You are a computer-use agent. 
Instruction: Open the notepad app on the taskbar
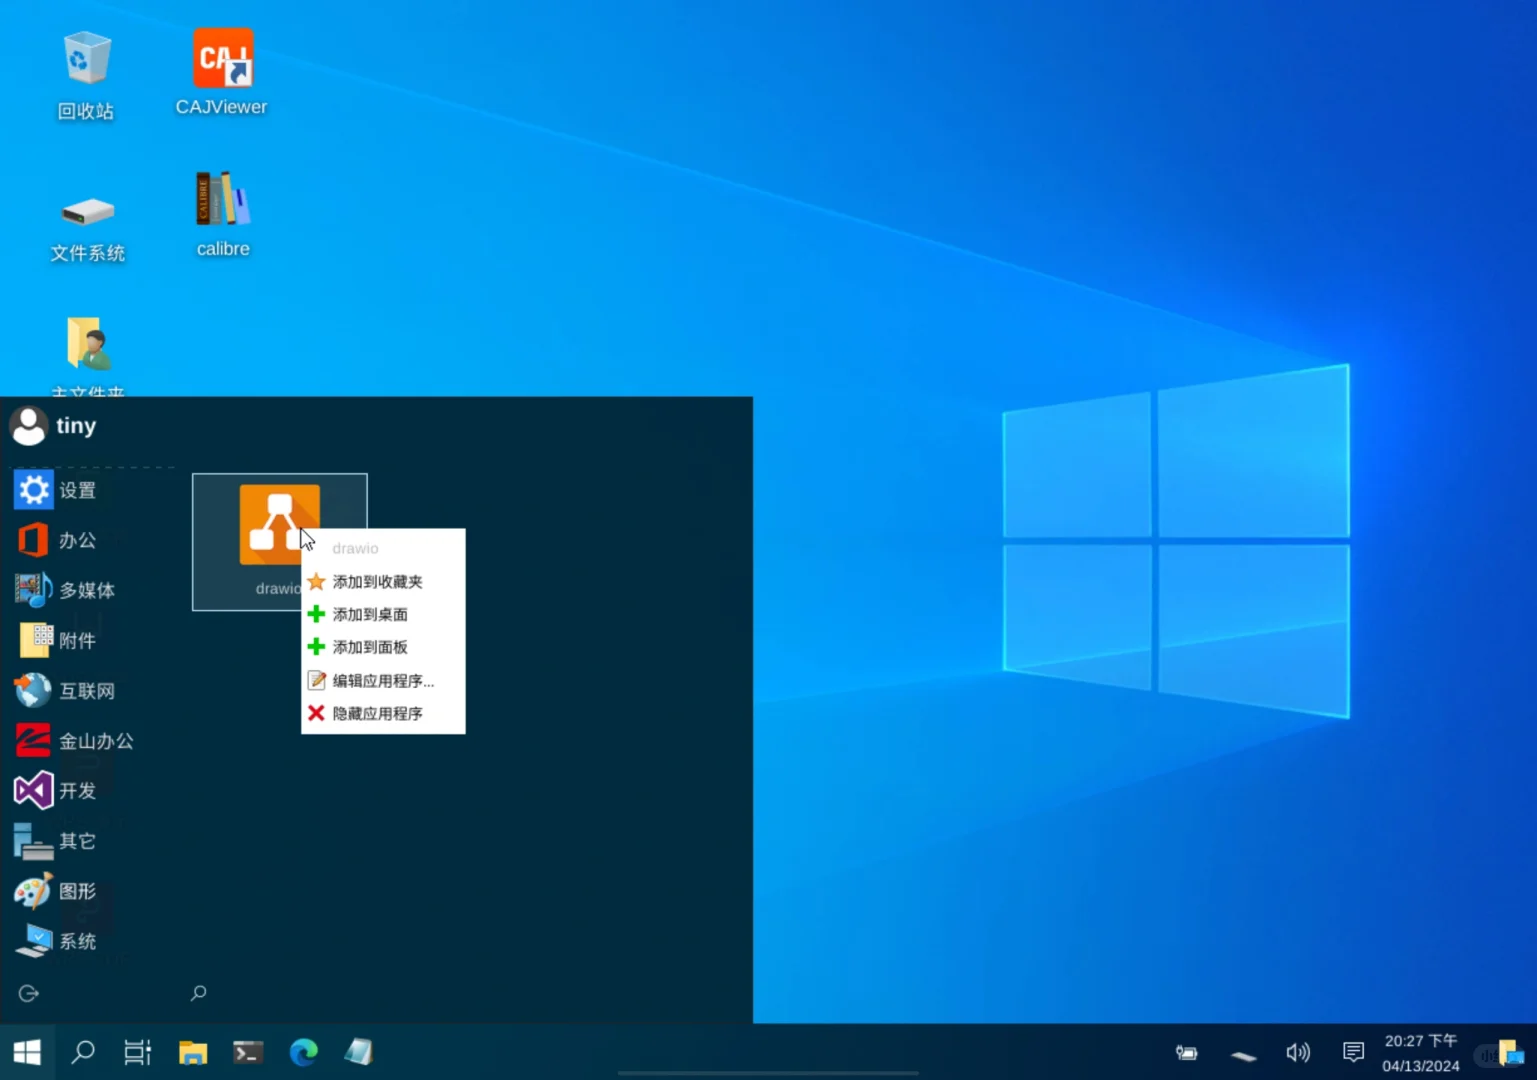point(359,1052)
